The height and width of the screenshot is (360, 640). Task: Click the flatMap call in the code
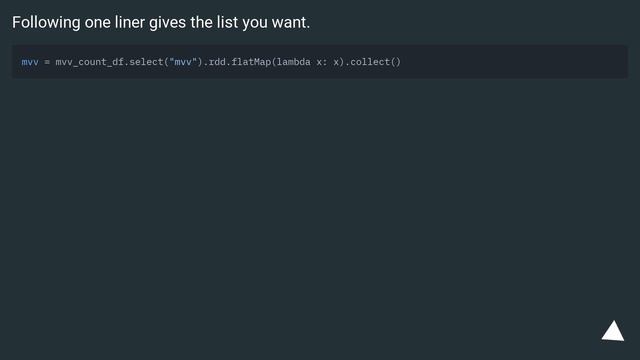tap(251, 62)
